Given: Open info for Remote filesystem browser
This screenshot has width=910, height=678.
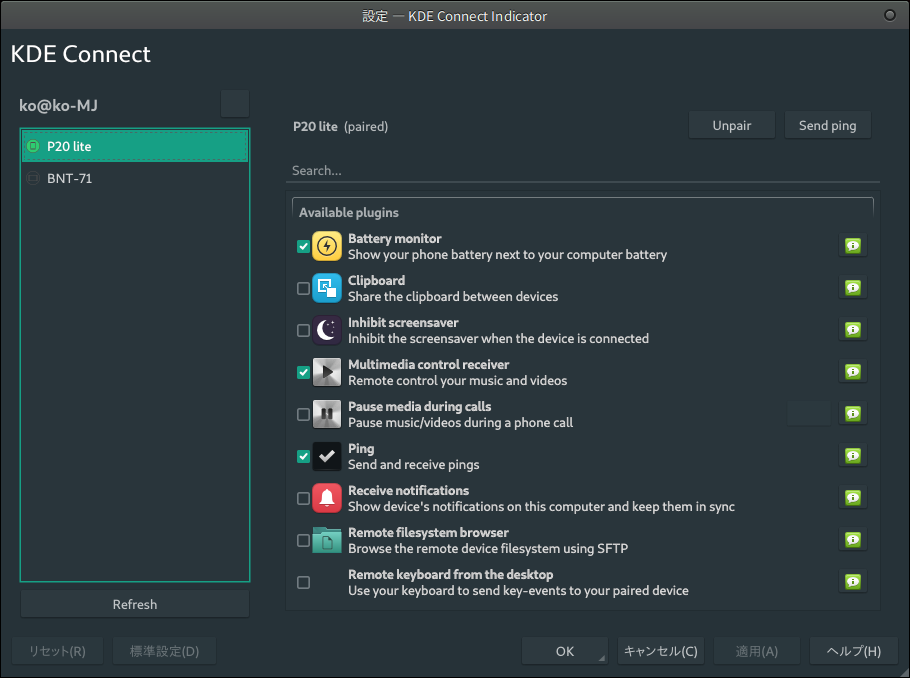Looking at the screenshot, I should point(853,539).
